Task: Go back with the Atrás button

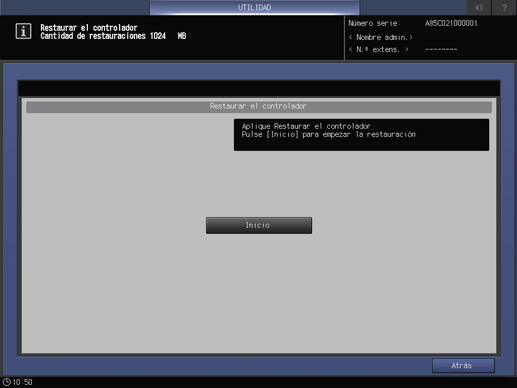Action: 463,366
